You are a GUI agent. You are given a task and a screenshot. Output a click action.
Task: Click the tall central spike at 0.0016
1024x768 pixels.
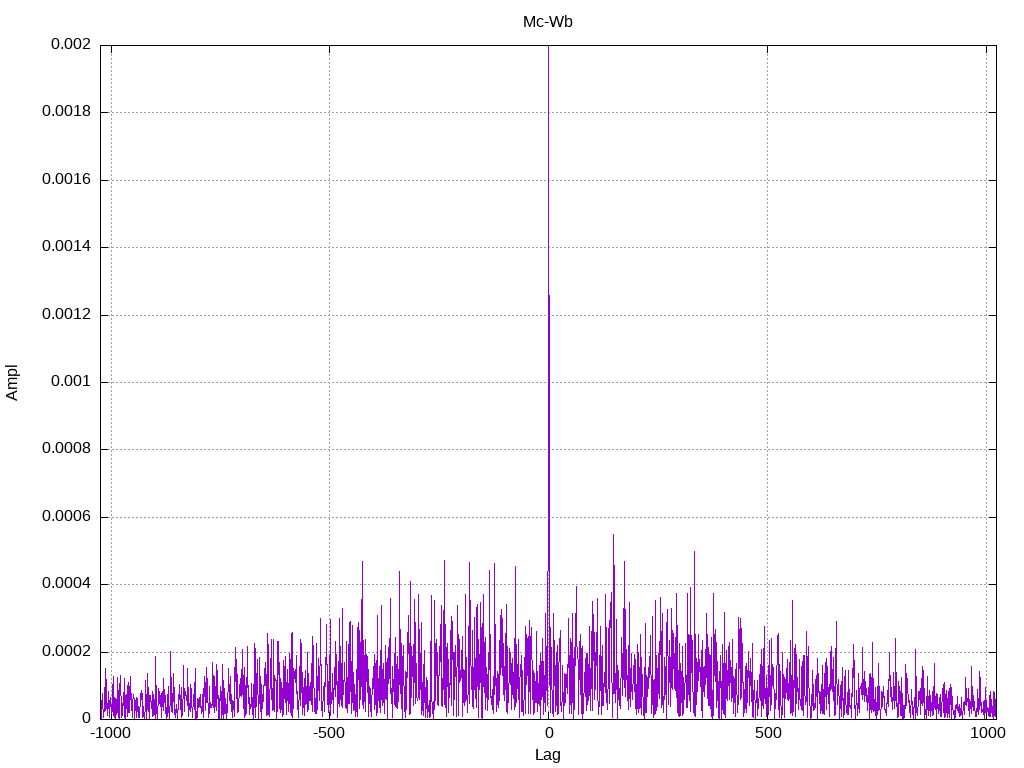tap(548, 180)
